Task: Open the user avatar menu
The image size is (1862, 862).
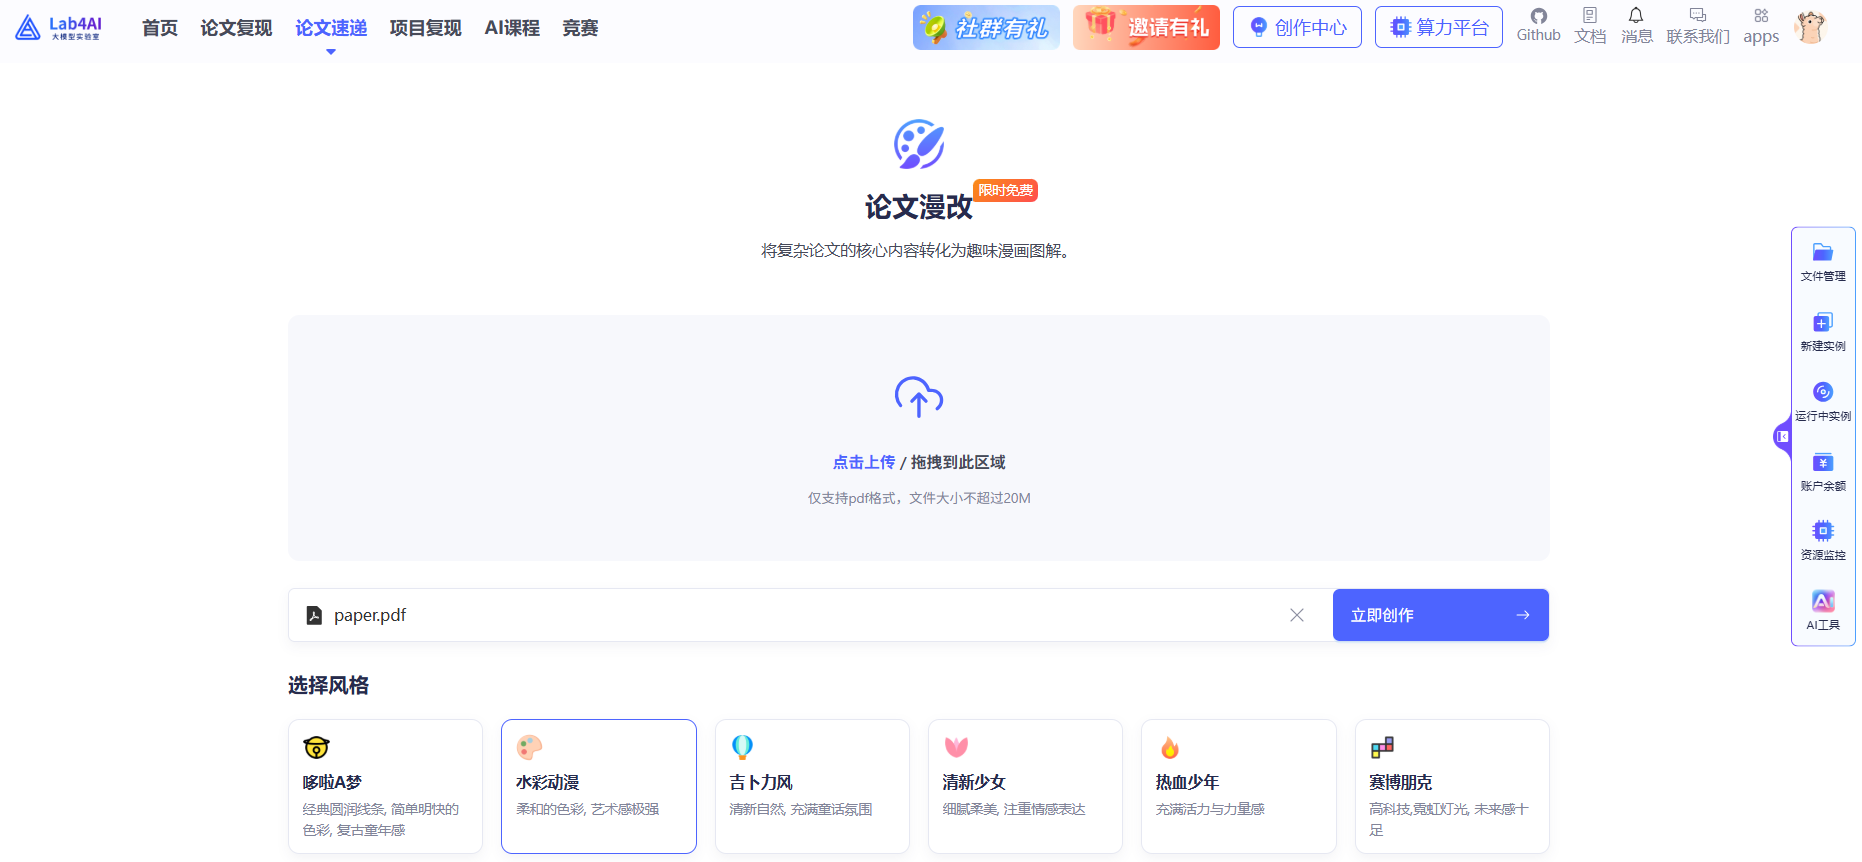Action: coord(1810,27)
